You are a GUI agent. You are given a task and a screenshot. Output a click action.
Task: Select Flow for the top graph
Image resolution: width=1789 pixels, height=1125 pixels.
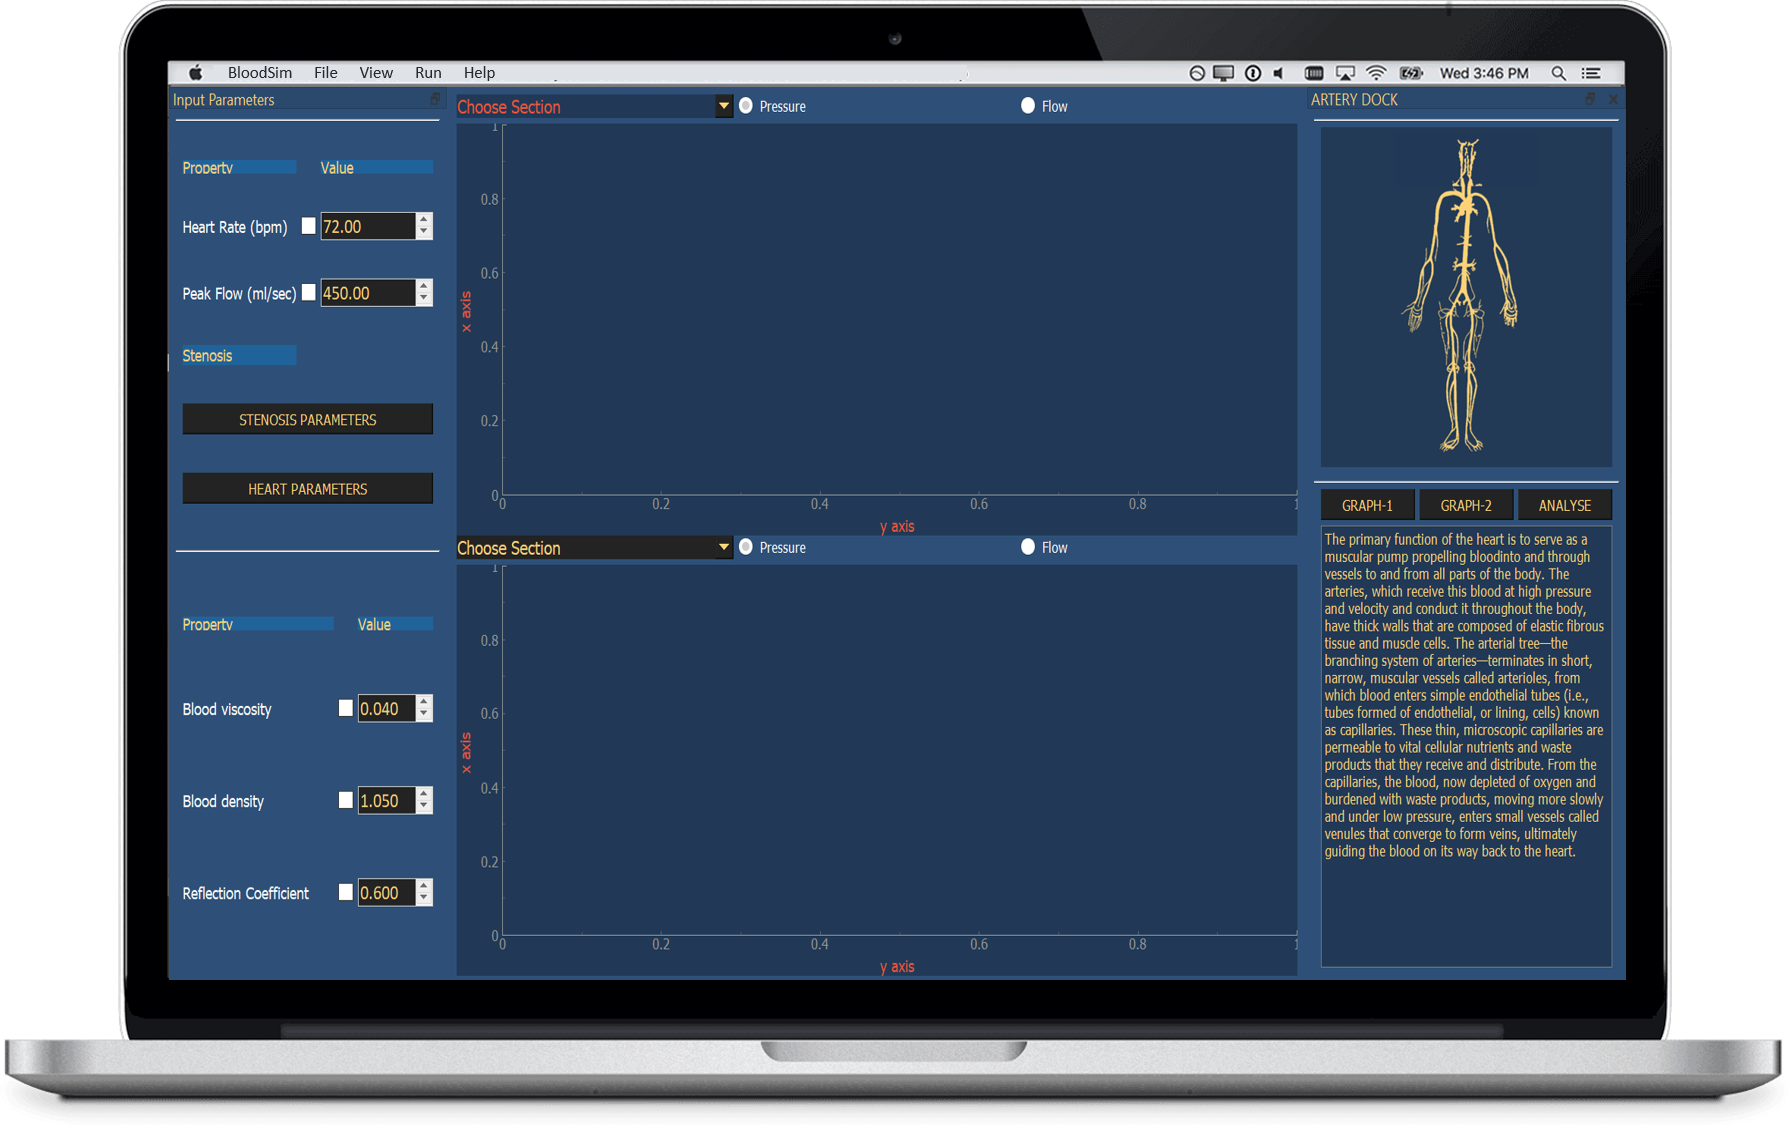click(x=1028, y=106)
